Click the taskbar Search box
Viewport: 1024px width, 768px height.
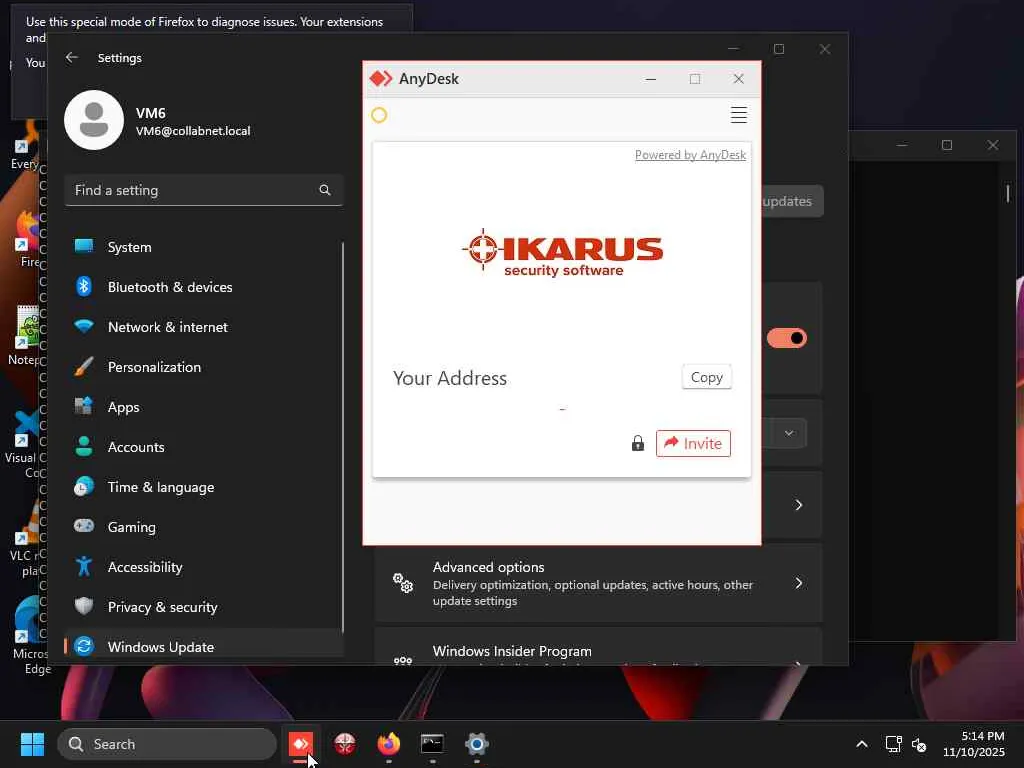point(167,744)
